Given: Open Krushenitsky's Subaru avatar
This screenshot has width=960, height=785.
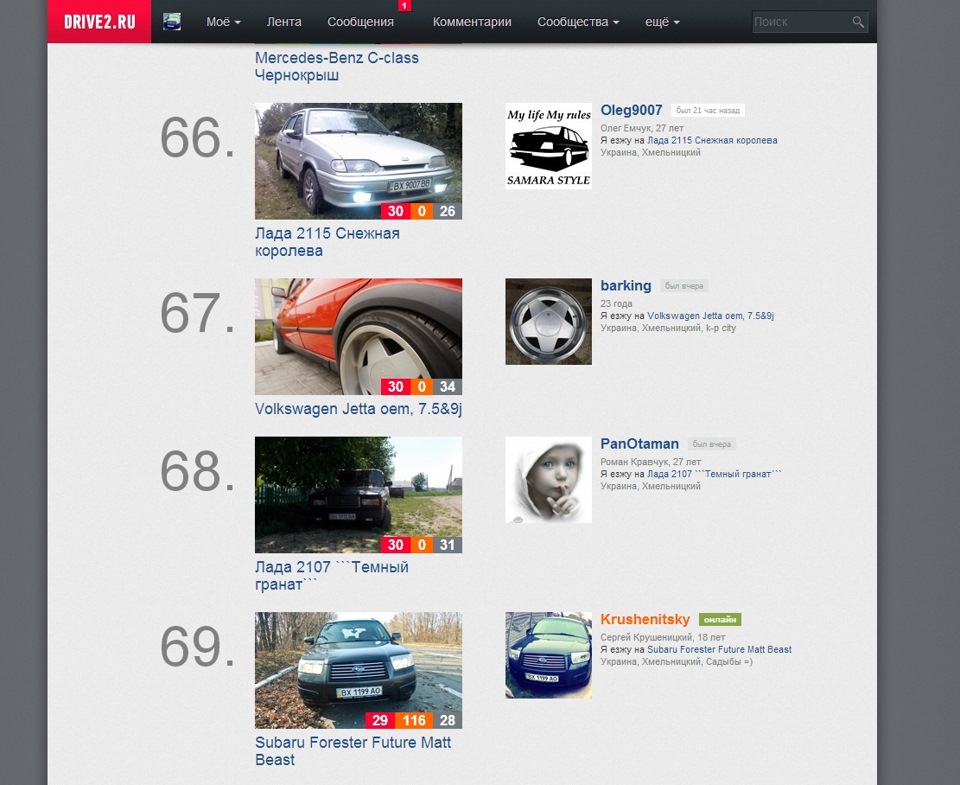Looking at the screenshot, I should click(549, 655).
